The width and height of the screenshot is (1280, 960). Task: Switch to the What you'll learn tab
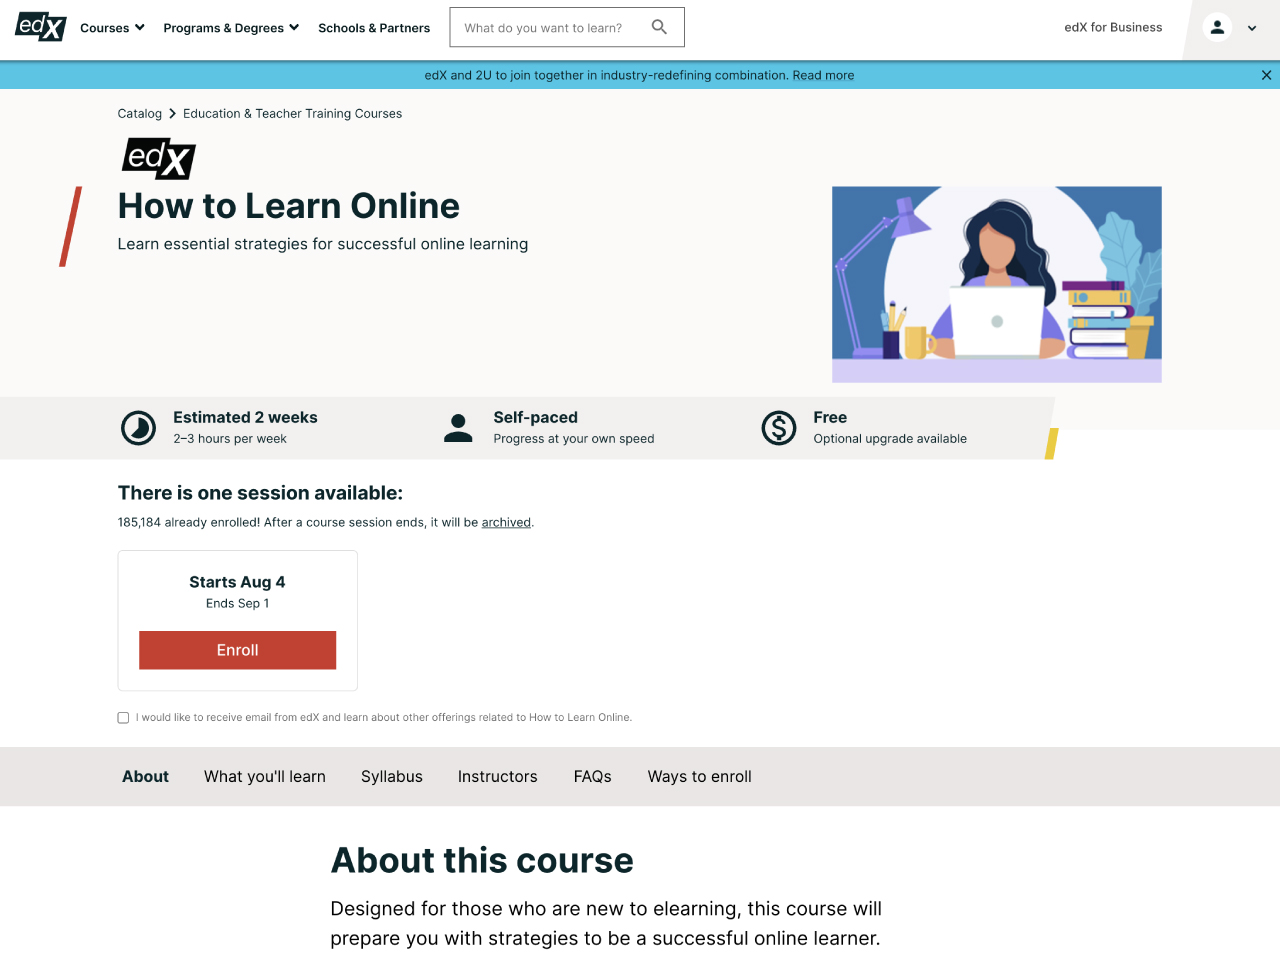click(265, 776)
